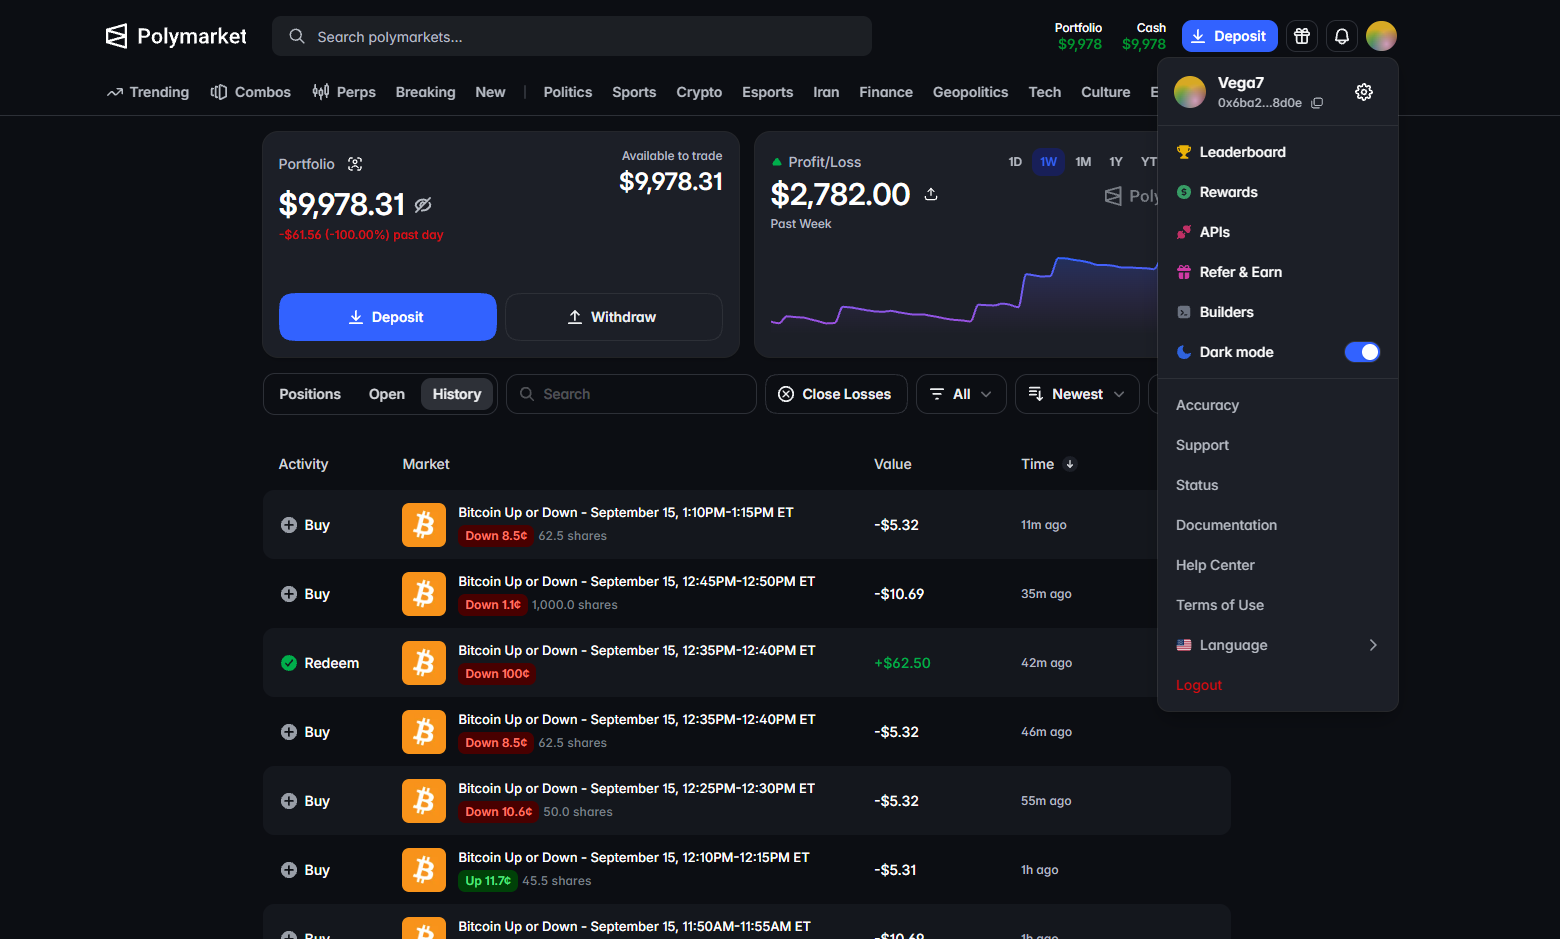Click the Polymarket logo
The image size is (1560, 939).
pyautogui.click(x=176, y=36)
